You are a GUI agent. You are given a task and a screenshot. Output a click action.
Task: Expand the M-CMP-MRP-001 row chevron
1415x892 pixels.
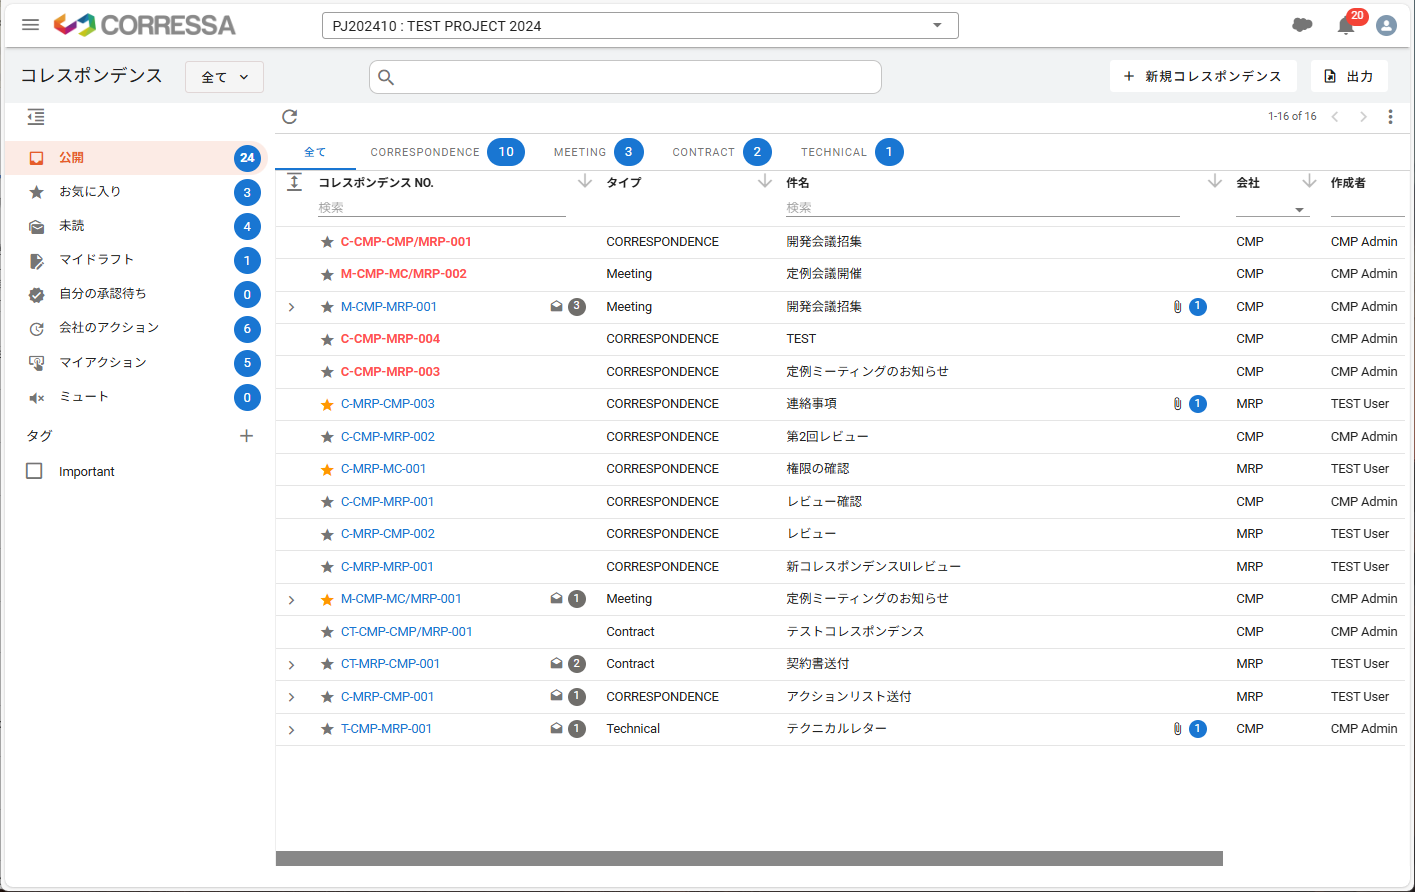point(291,306)
